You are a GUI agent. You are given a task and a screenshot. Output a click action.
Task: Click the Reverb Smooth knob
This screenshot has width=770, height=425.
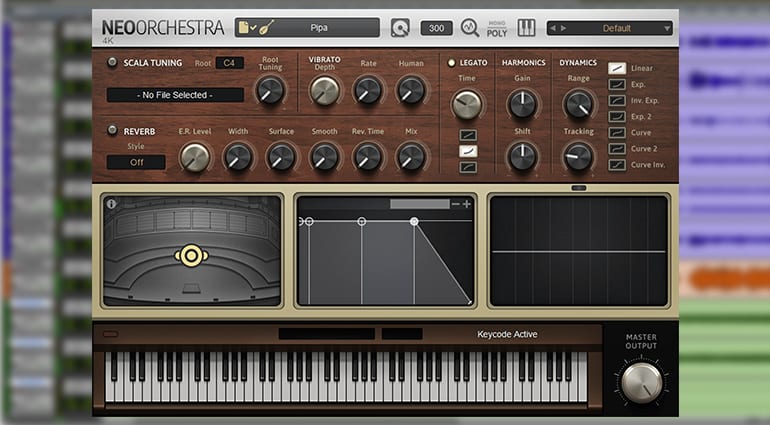point(325,158)
